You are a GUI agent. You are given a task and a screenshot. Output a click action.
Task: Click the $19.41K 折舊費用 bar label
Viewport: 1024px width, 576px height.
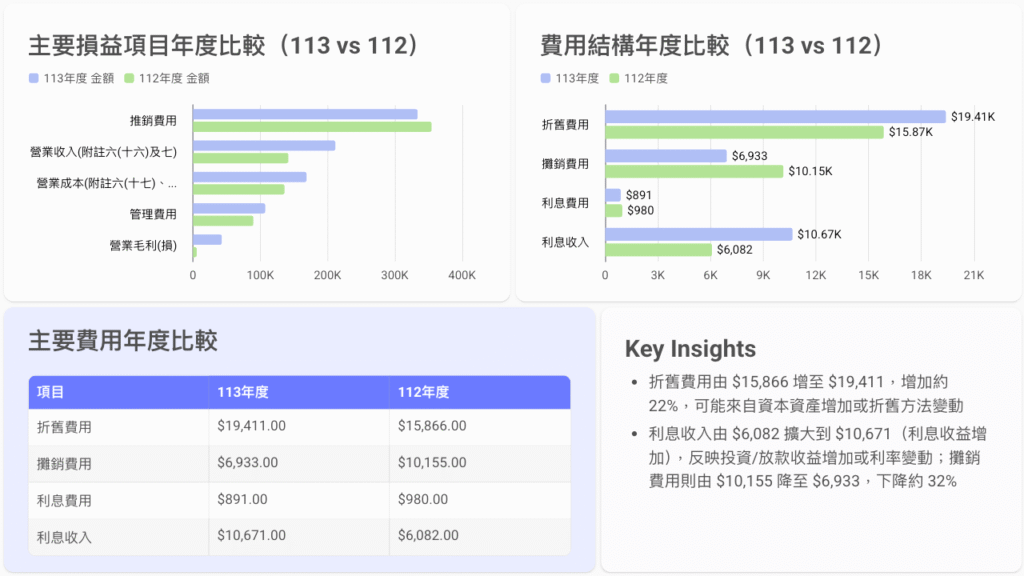(x=972, y=117)
